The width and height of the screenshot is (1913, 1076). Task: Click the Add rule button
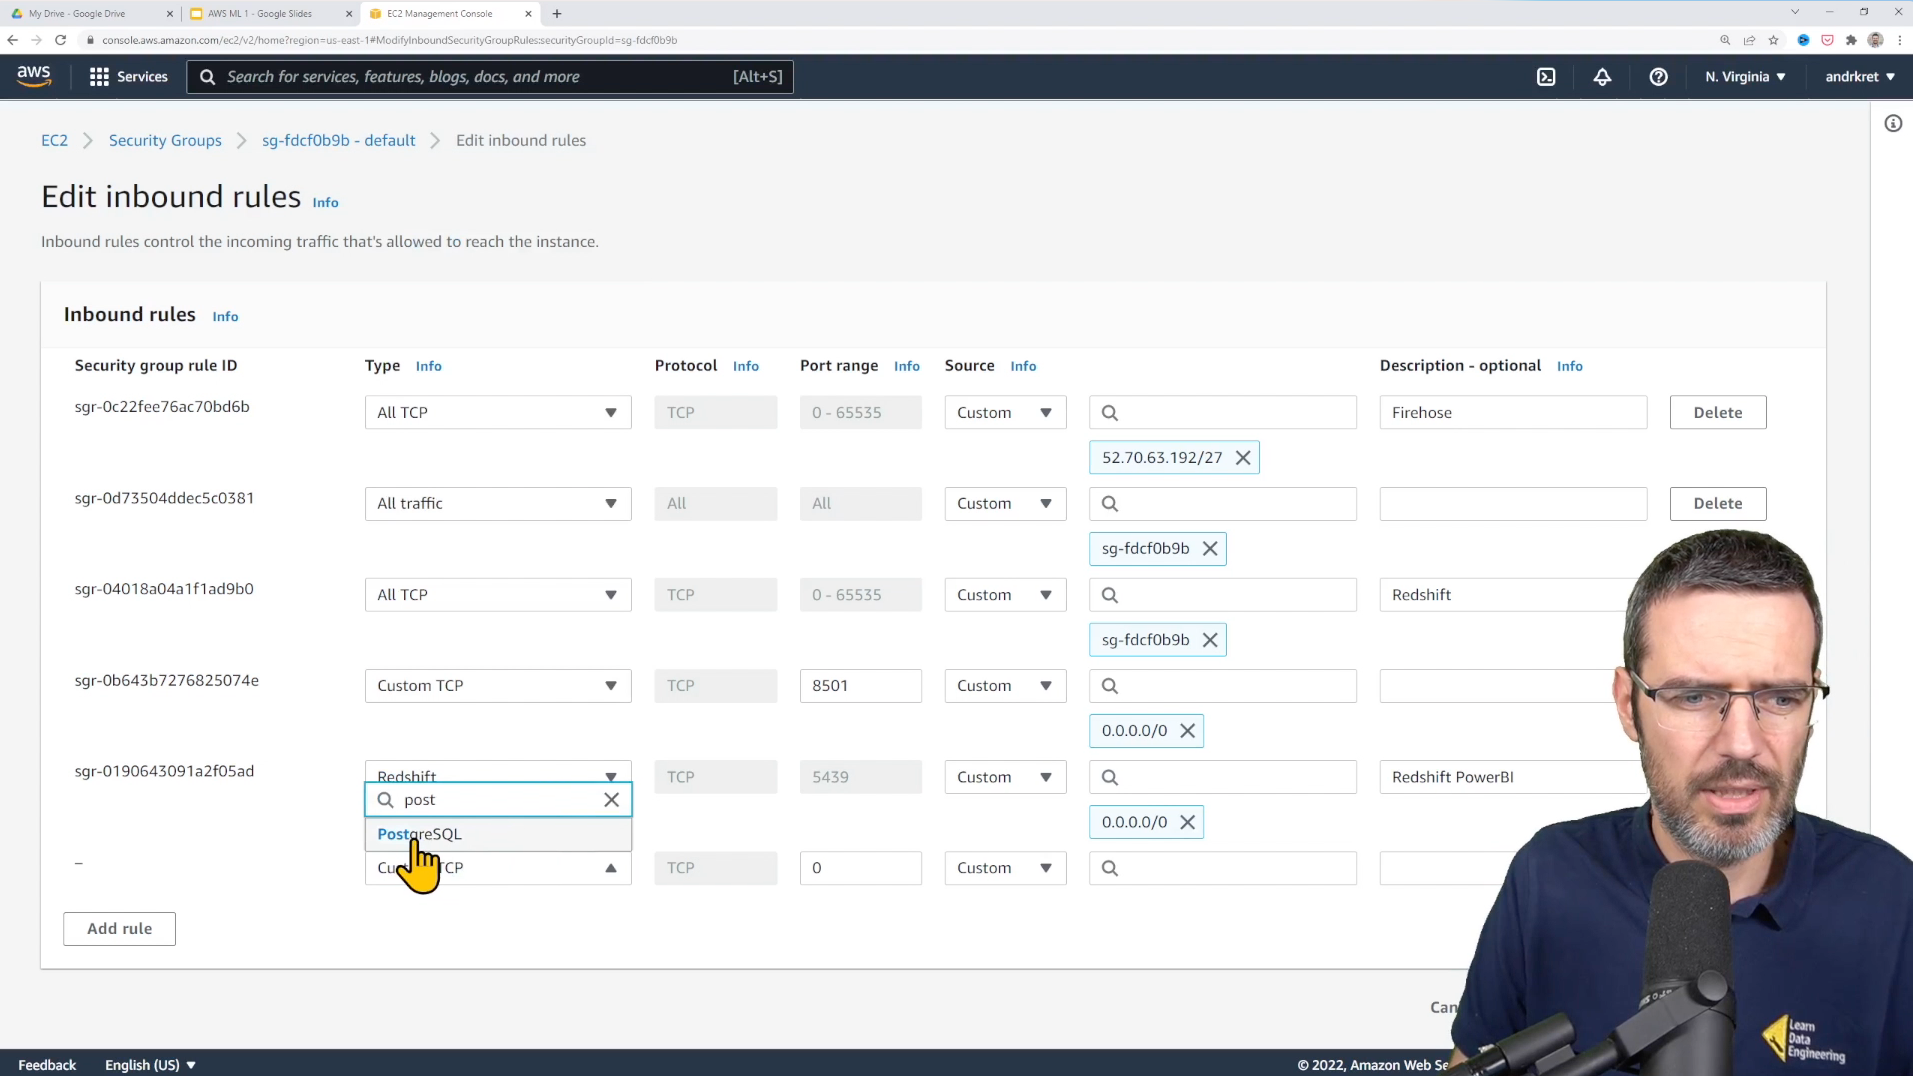[x=119, y=929]
